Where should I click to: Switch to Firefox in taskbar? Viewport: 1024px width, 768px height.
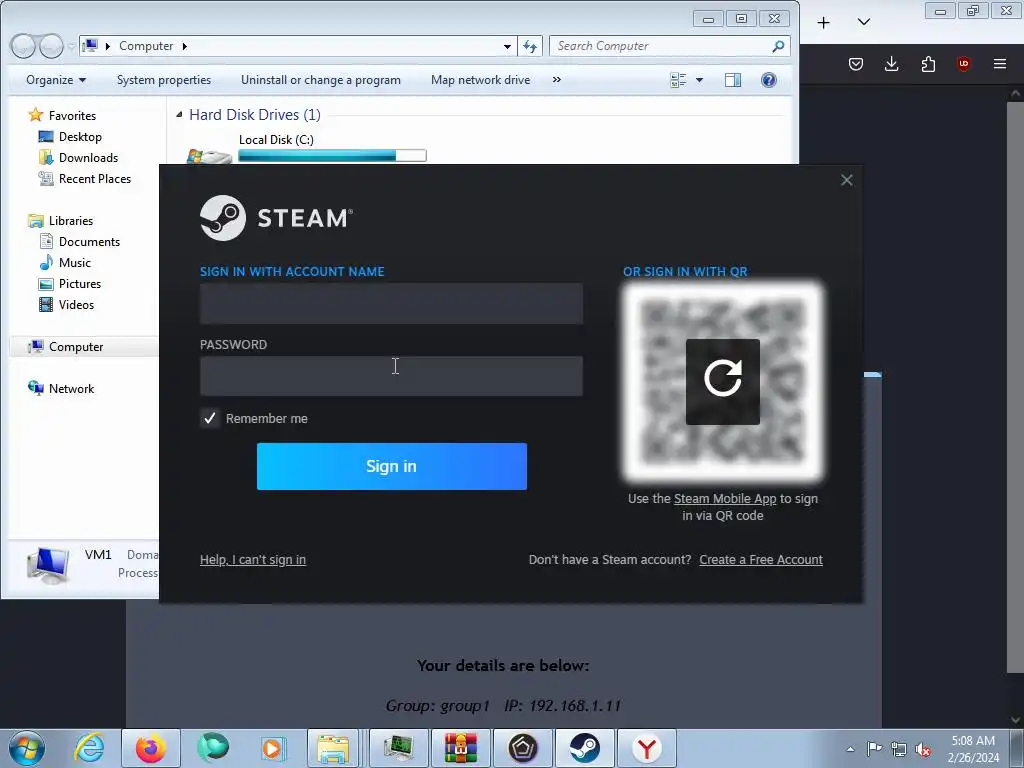150,748
